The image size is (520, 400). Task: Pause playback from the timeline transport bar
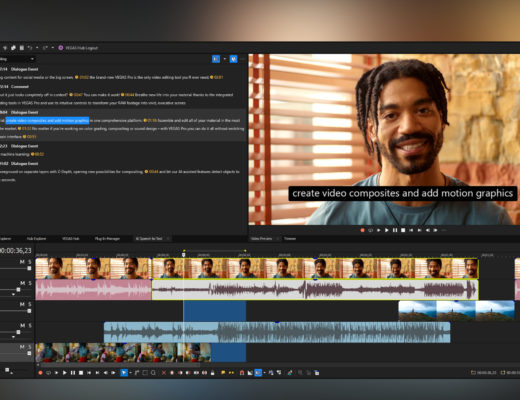click(73, 373)
